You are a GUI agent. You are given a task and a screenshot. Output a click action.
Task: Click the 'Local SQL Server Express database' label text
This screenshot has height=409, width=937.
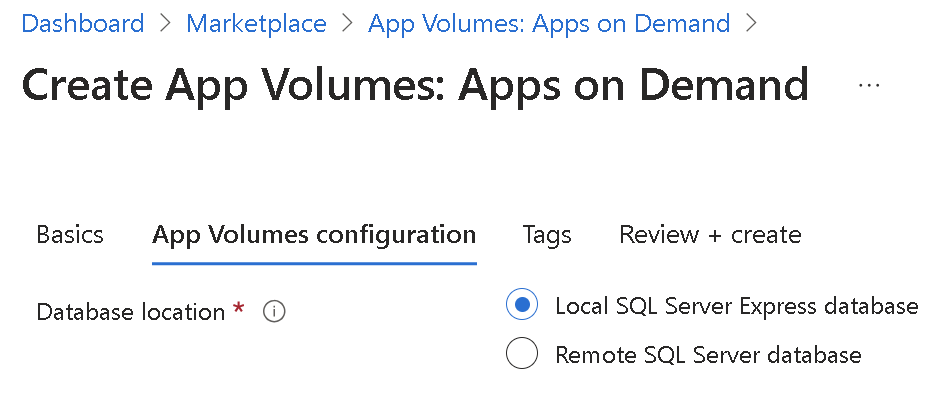pos(736,305)
